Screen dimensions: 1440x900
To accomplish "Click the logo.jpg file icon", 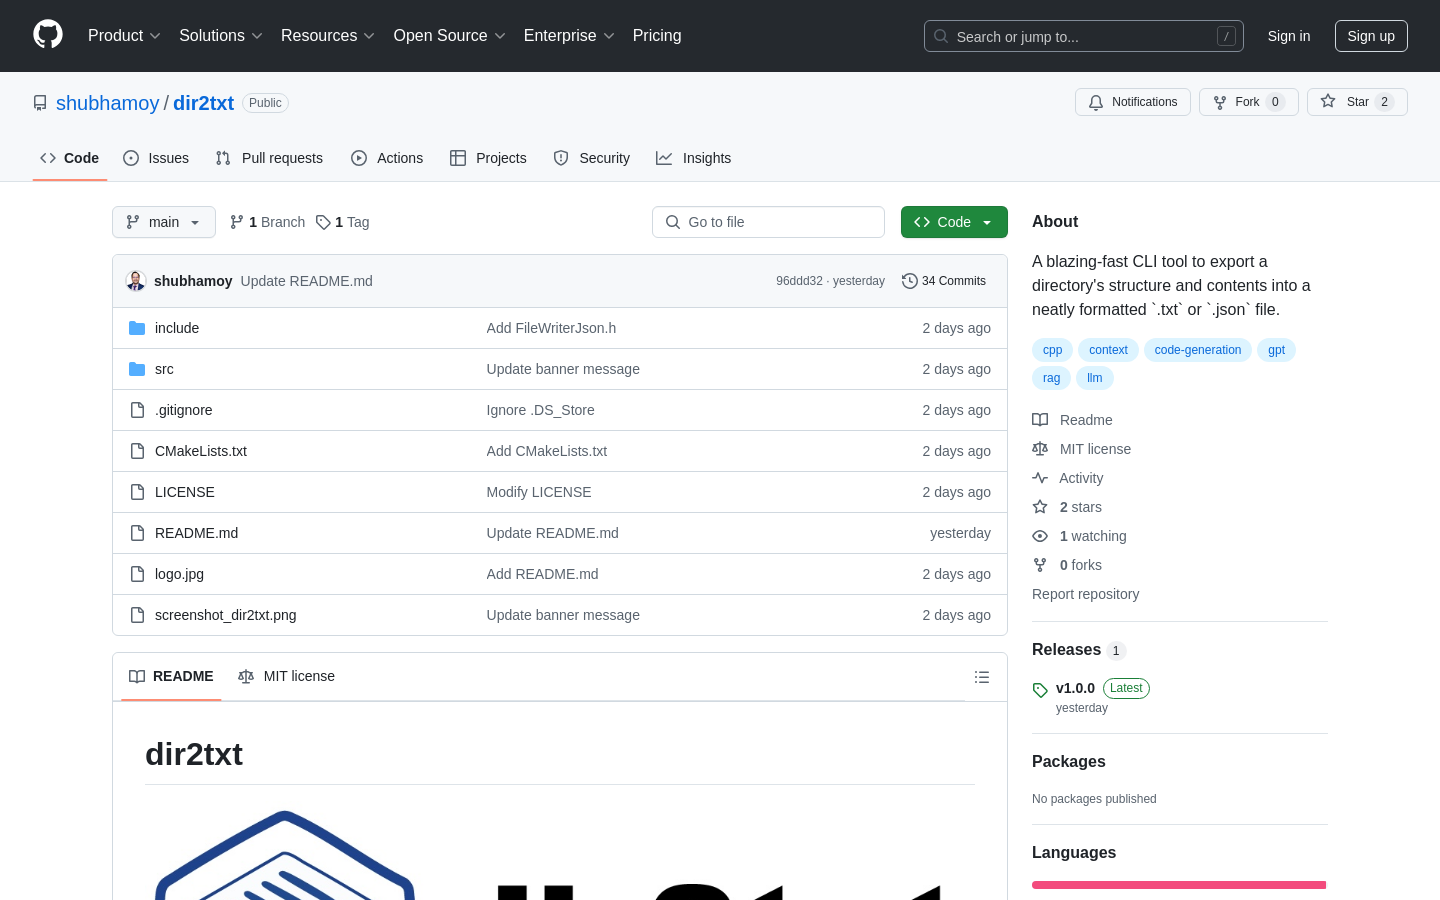I will tap(137, 574).
